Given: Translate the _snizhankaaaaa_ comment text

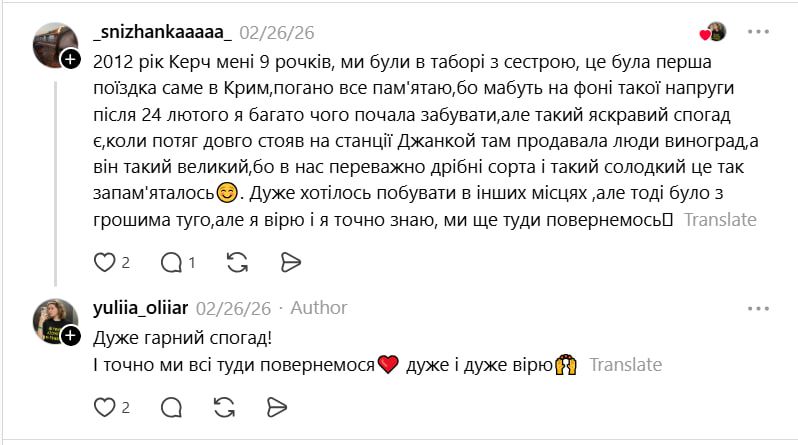Looking at the screenshot, I should pos(720,219).
